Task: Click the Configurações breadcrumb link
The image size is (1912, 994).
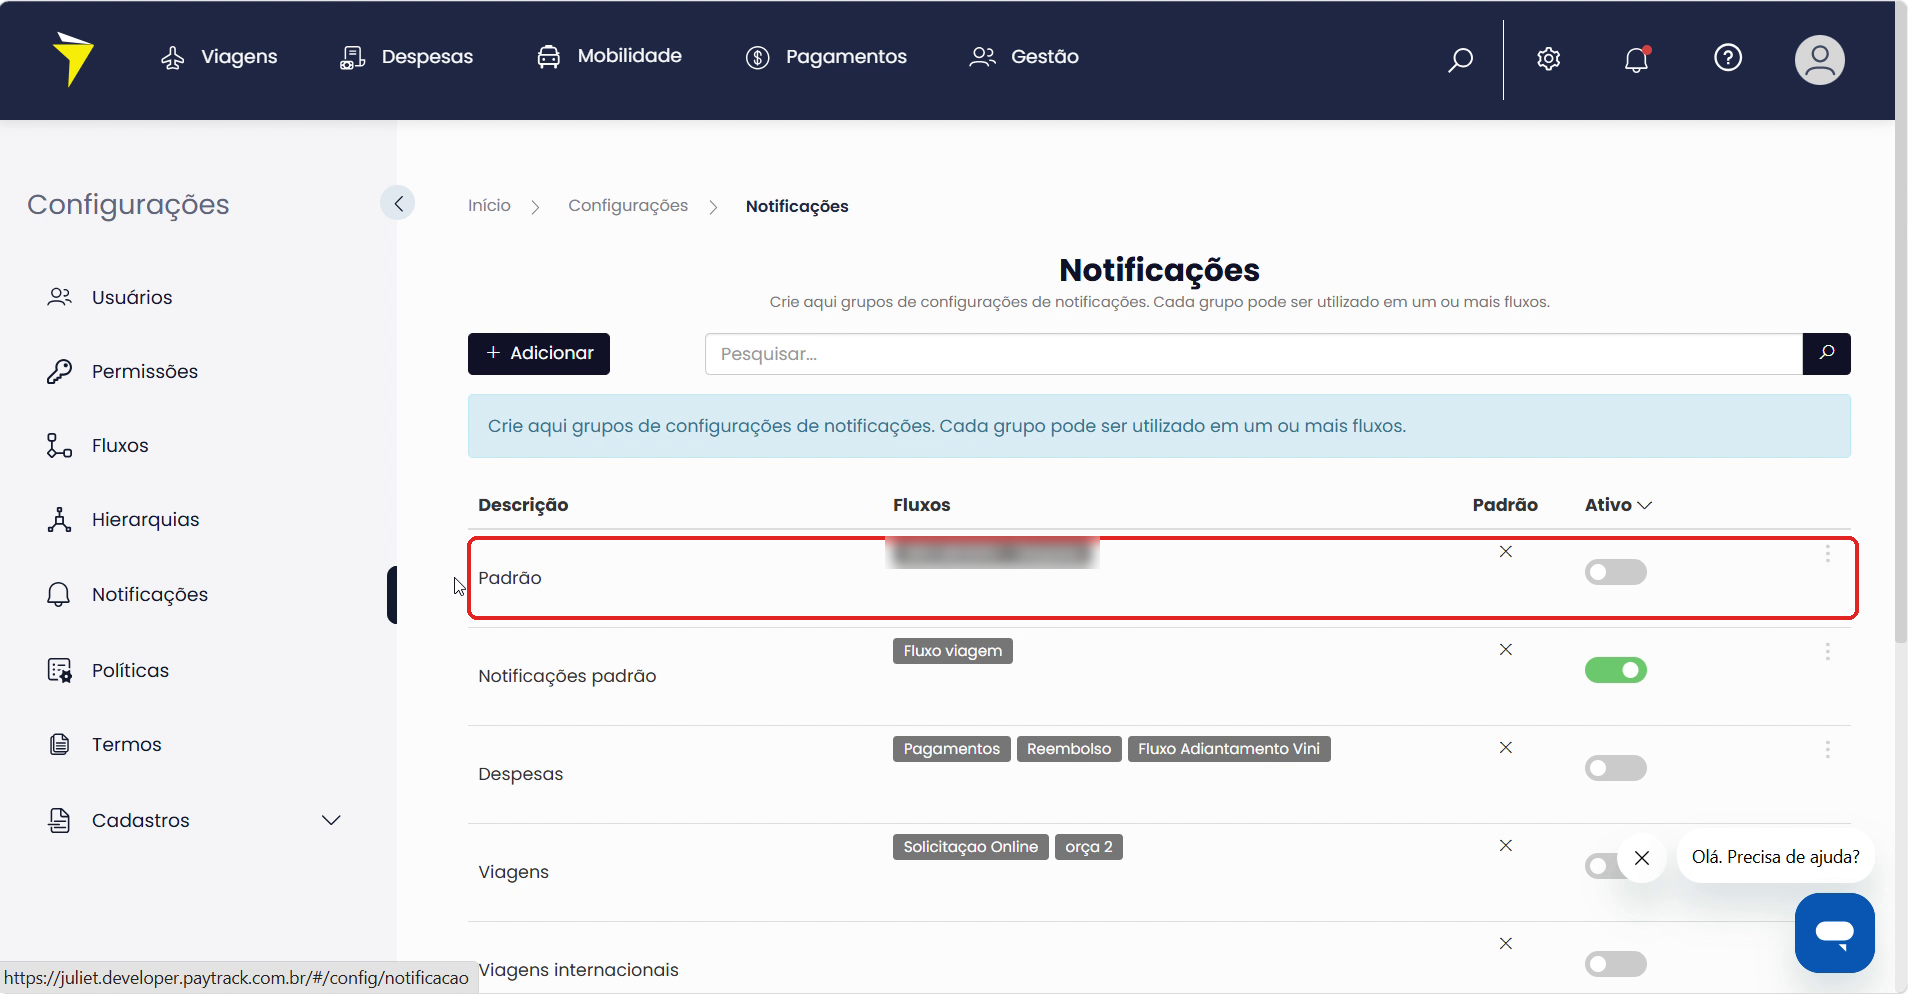Action: click(x=628, y=205)
